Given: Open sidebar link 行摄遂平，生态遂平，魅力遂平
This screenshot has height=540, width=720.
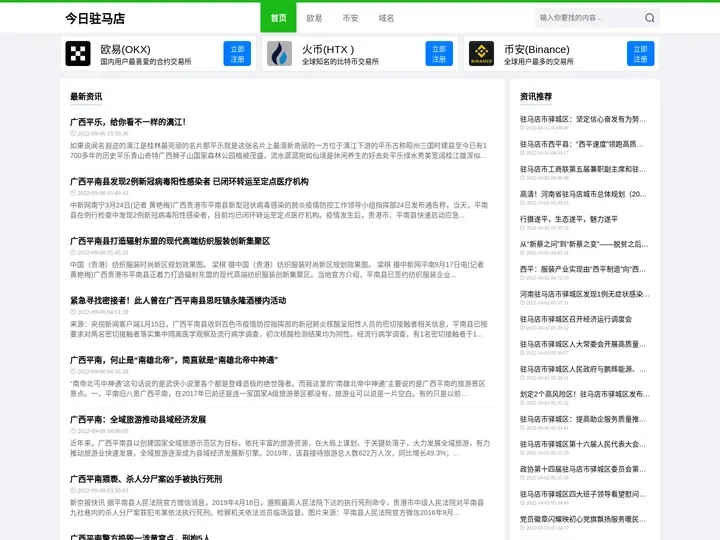Looking at the screenshot, I should [x=569, y=219].
